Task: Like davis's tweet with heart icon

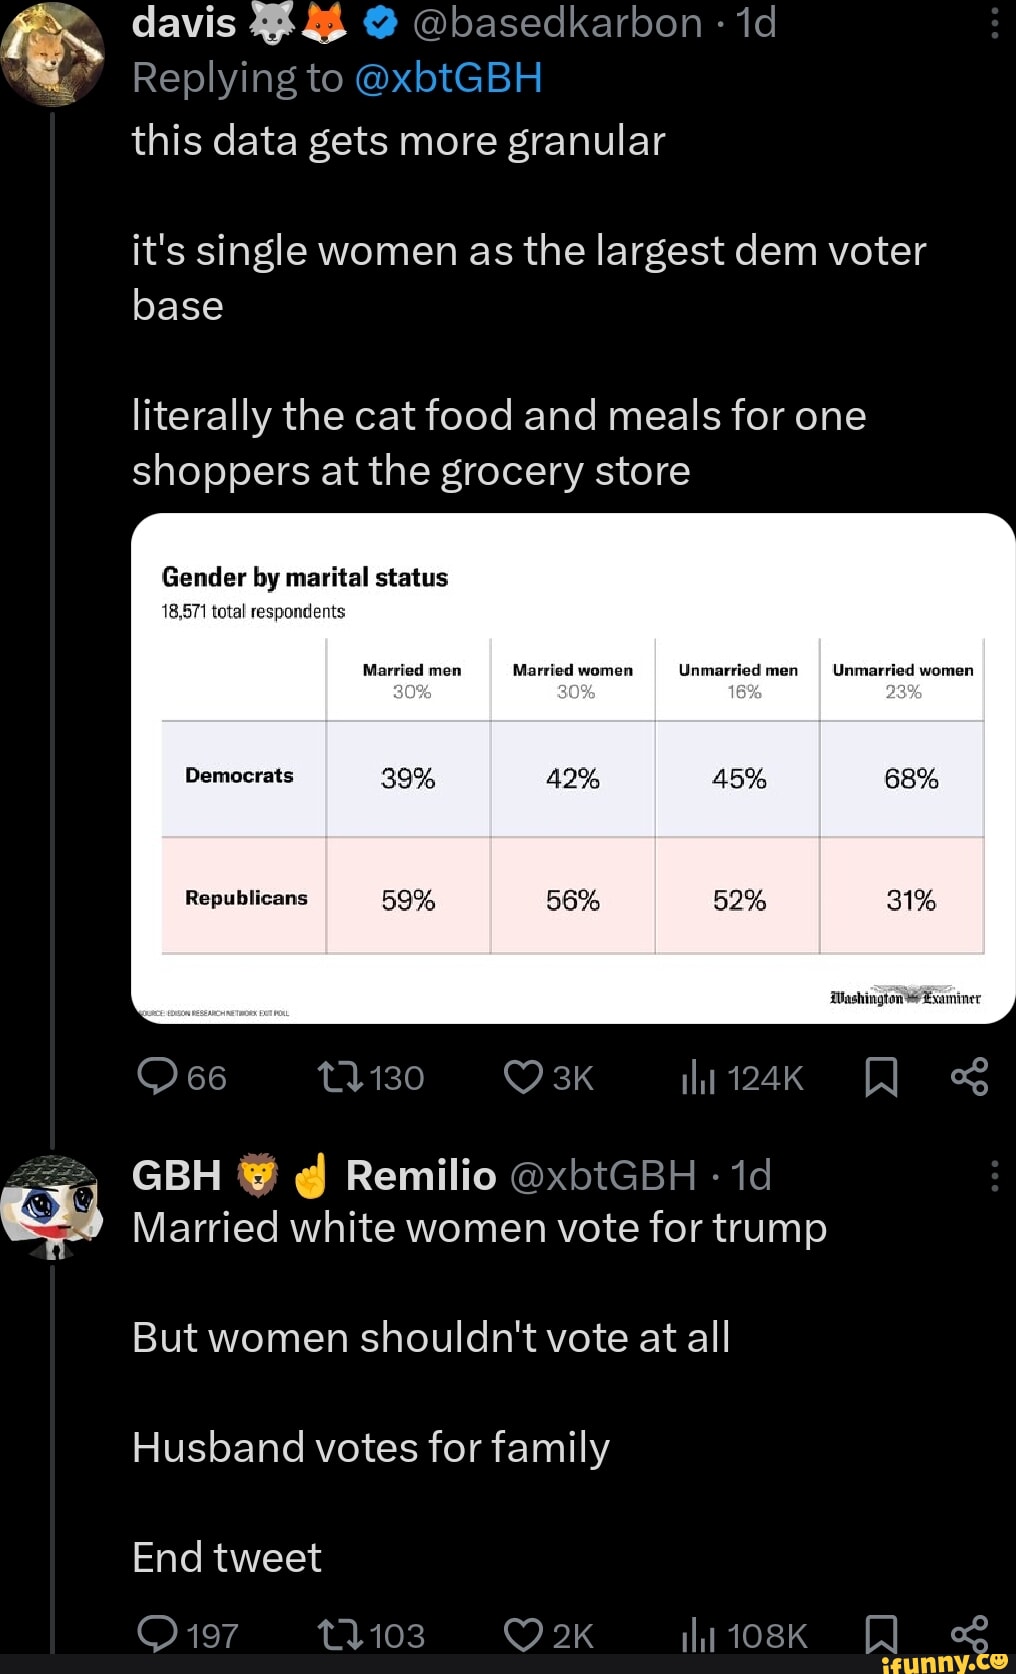Action: [523, 1077]
